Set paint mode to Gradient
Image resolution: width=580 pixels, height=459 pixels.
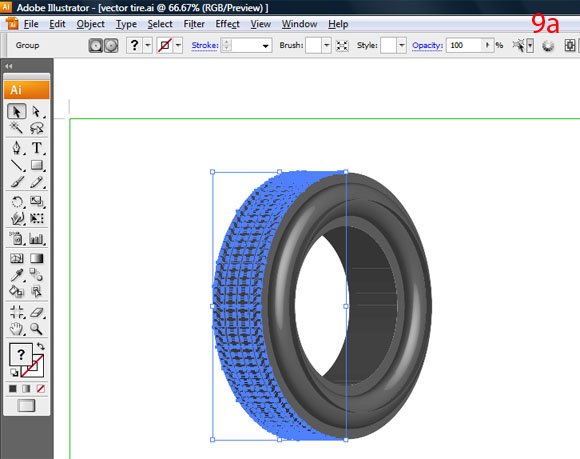click(26, 389)
